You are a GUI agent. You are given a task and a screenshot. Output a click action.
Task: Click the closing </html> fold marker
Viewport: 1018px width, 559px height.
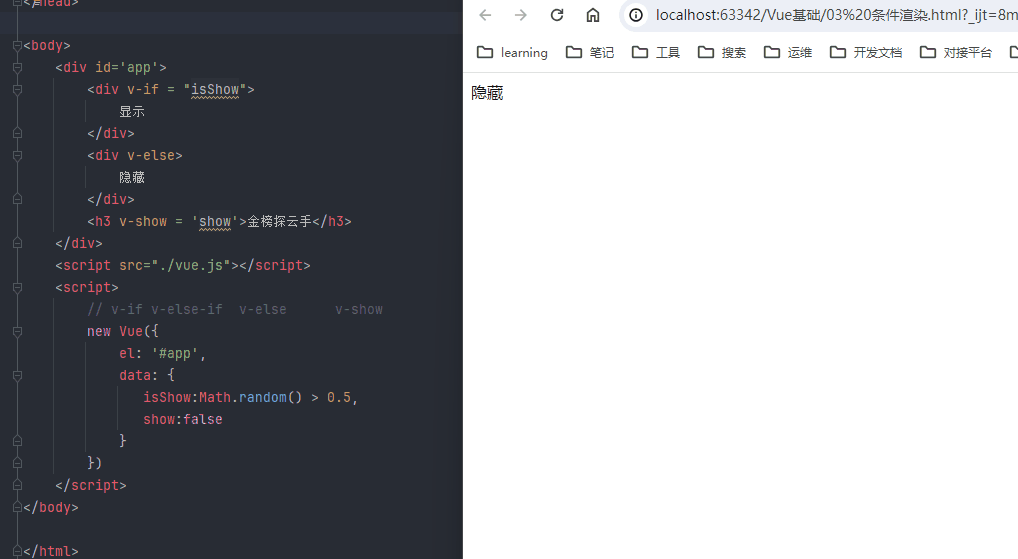coord(18,551)
